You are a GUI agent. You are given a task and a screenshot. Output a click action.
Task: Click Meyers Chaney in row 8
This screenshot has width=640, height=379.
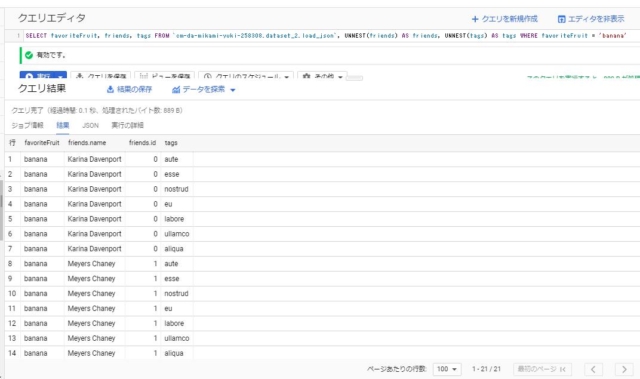[x=91, y=264]
